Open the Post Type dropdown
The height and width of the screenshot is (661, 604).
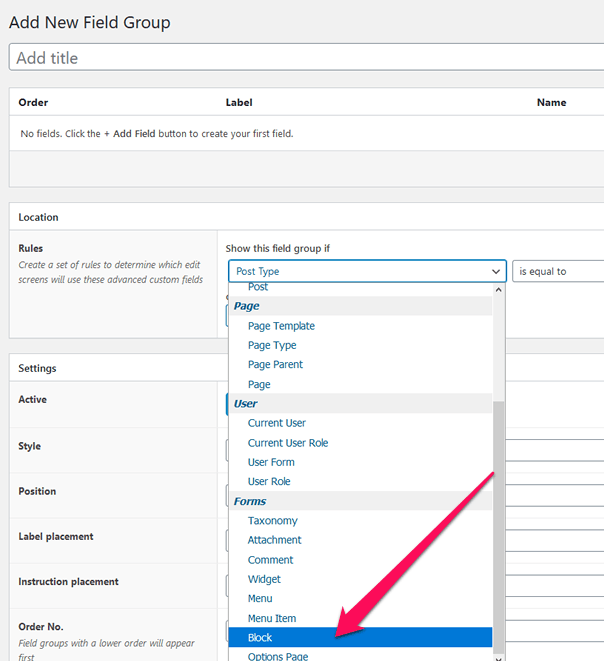(x=366, y=271)
